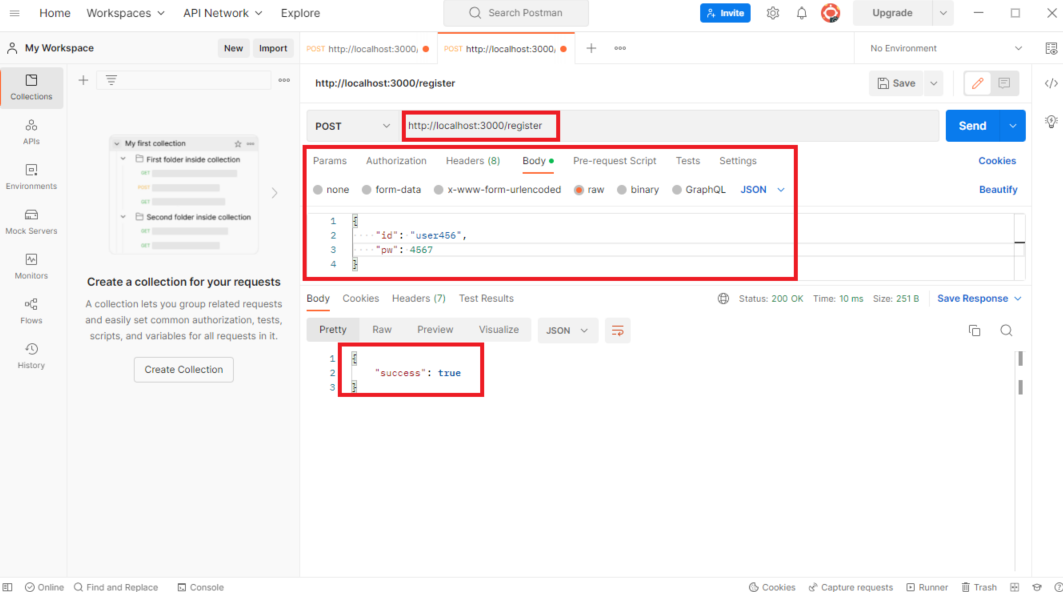Viewport: 1063px width, 592px height.
Task: Open the Flows sidebar panel
Action: [x=31, y=311]
